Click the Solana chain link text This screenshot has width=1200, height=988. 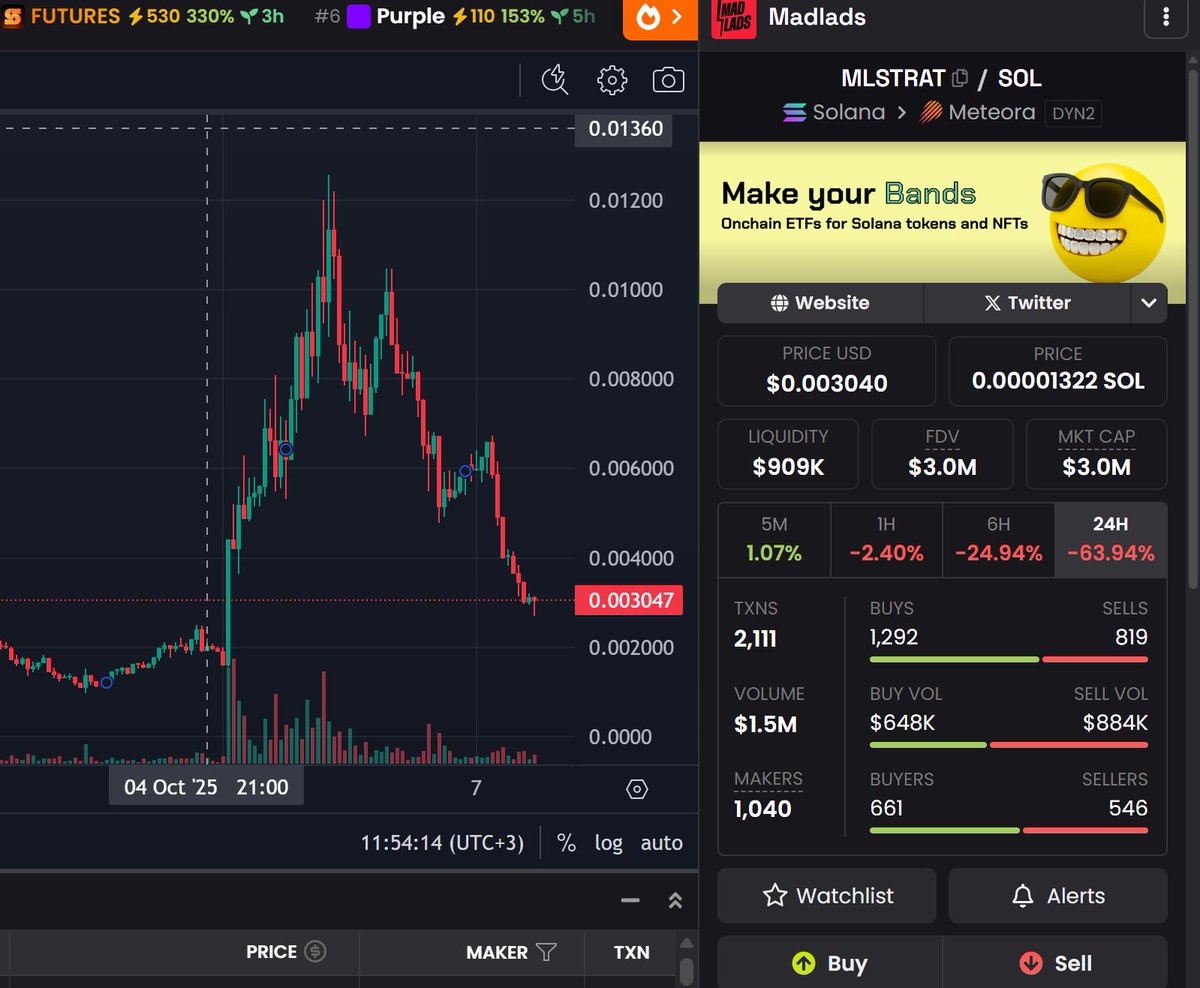pos(848,112)
